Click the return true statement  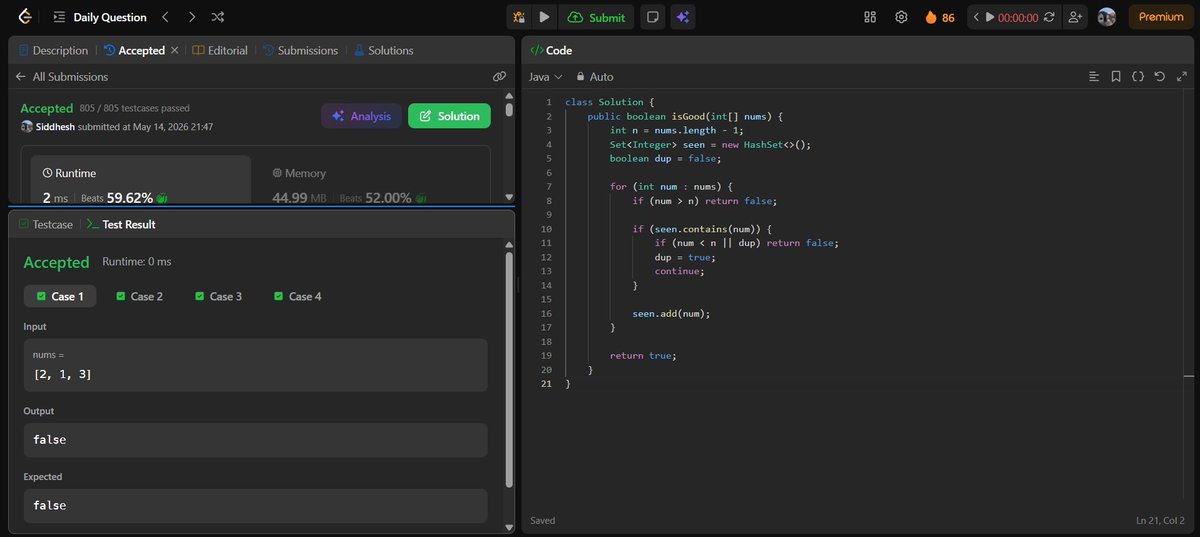643,355
